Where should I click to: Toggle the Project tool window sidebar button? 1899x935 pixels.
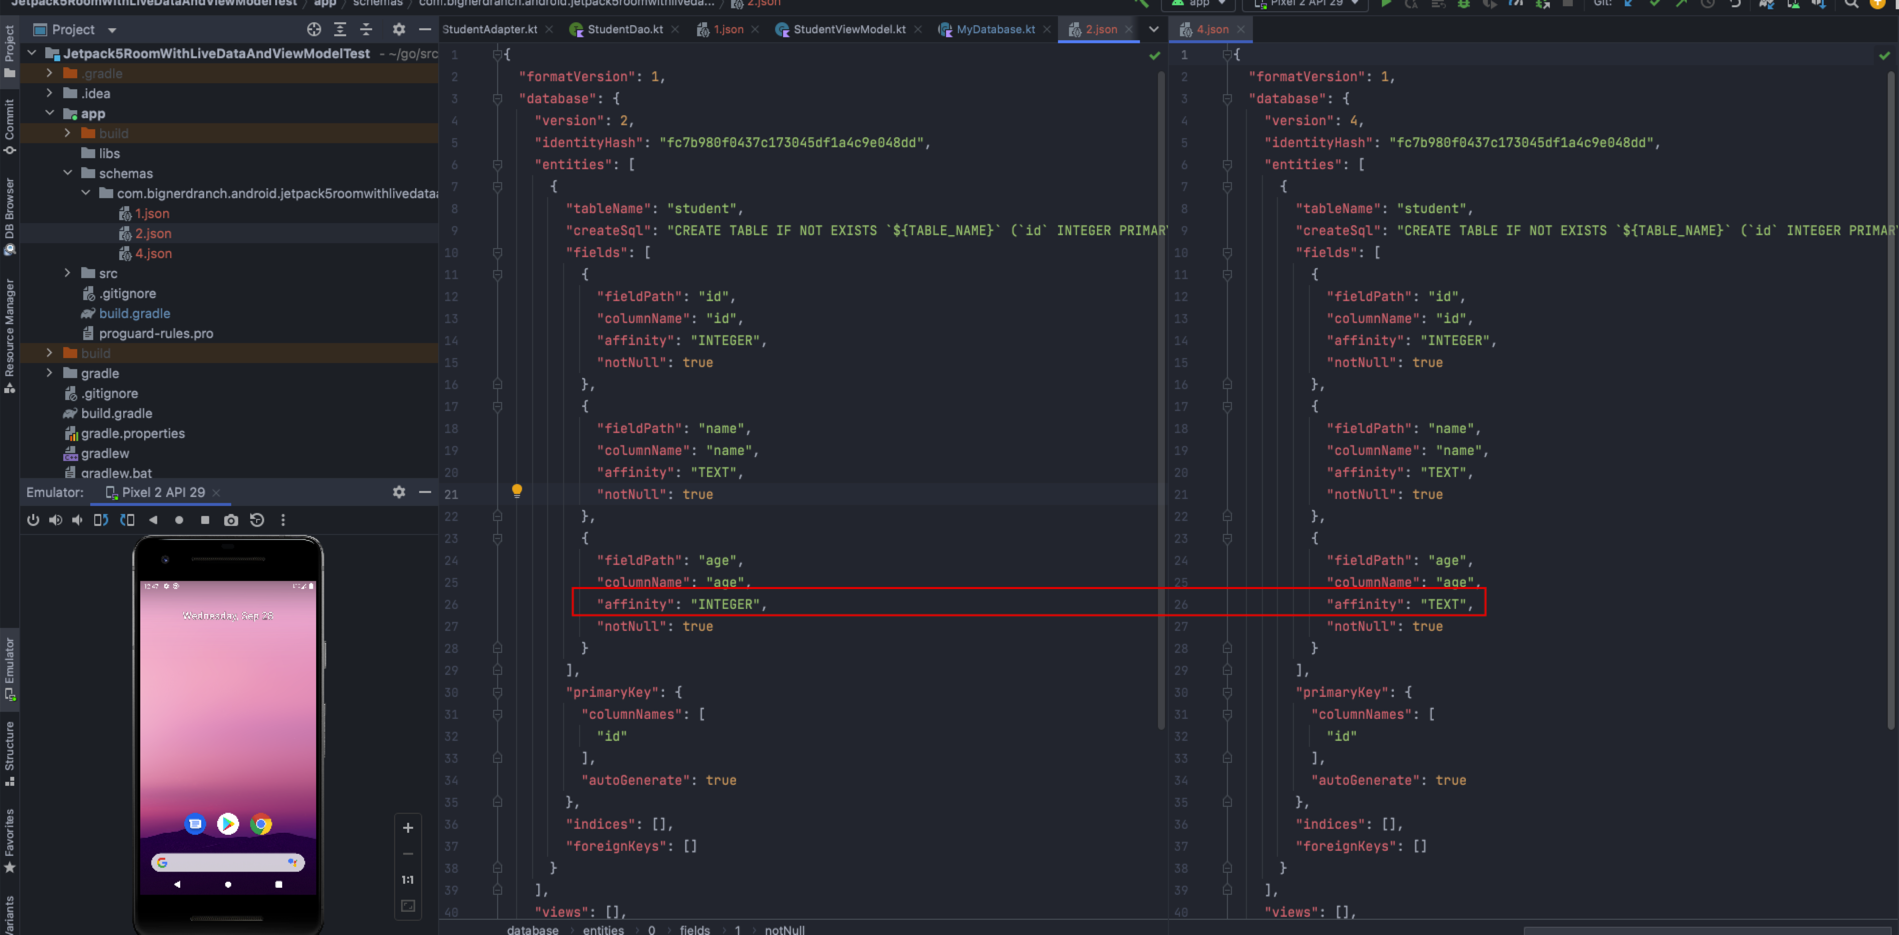[9, 50]
